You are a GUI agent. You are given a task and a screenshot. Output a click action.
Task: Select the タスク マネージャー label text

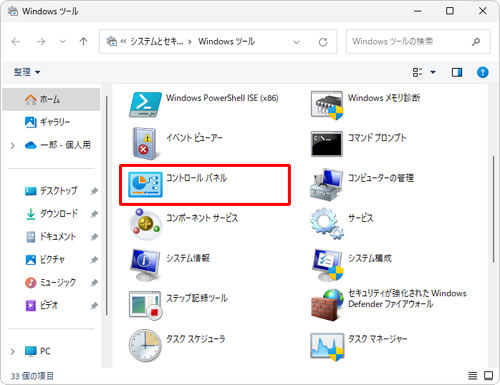click(x=377, y=339)
